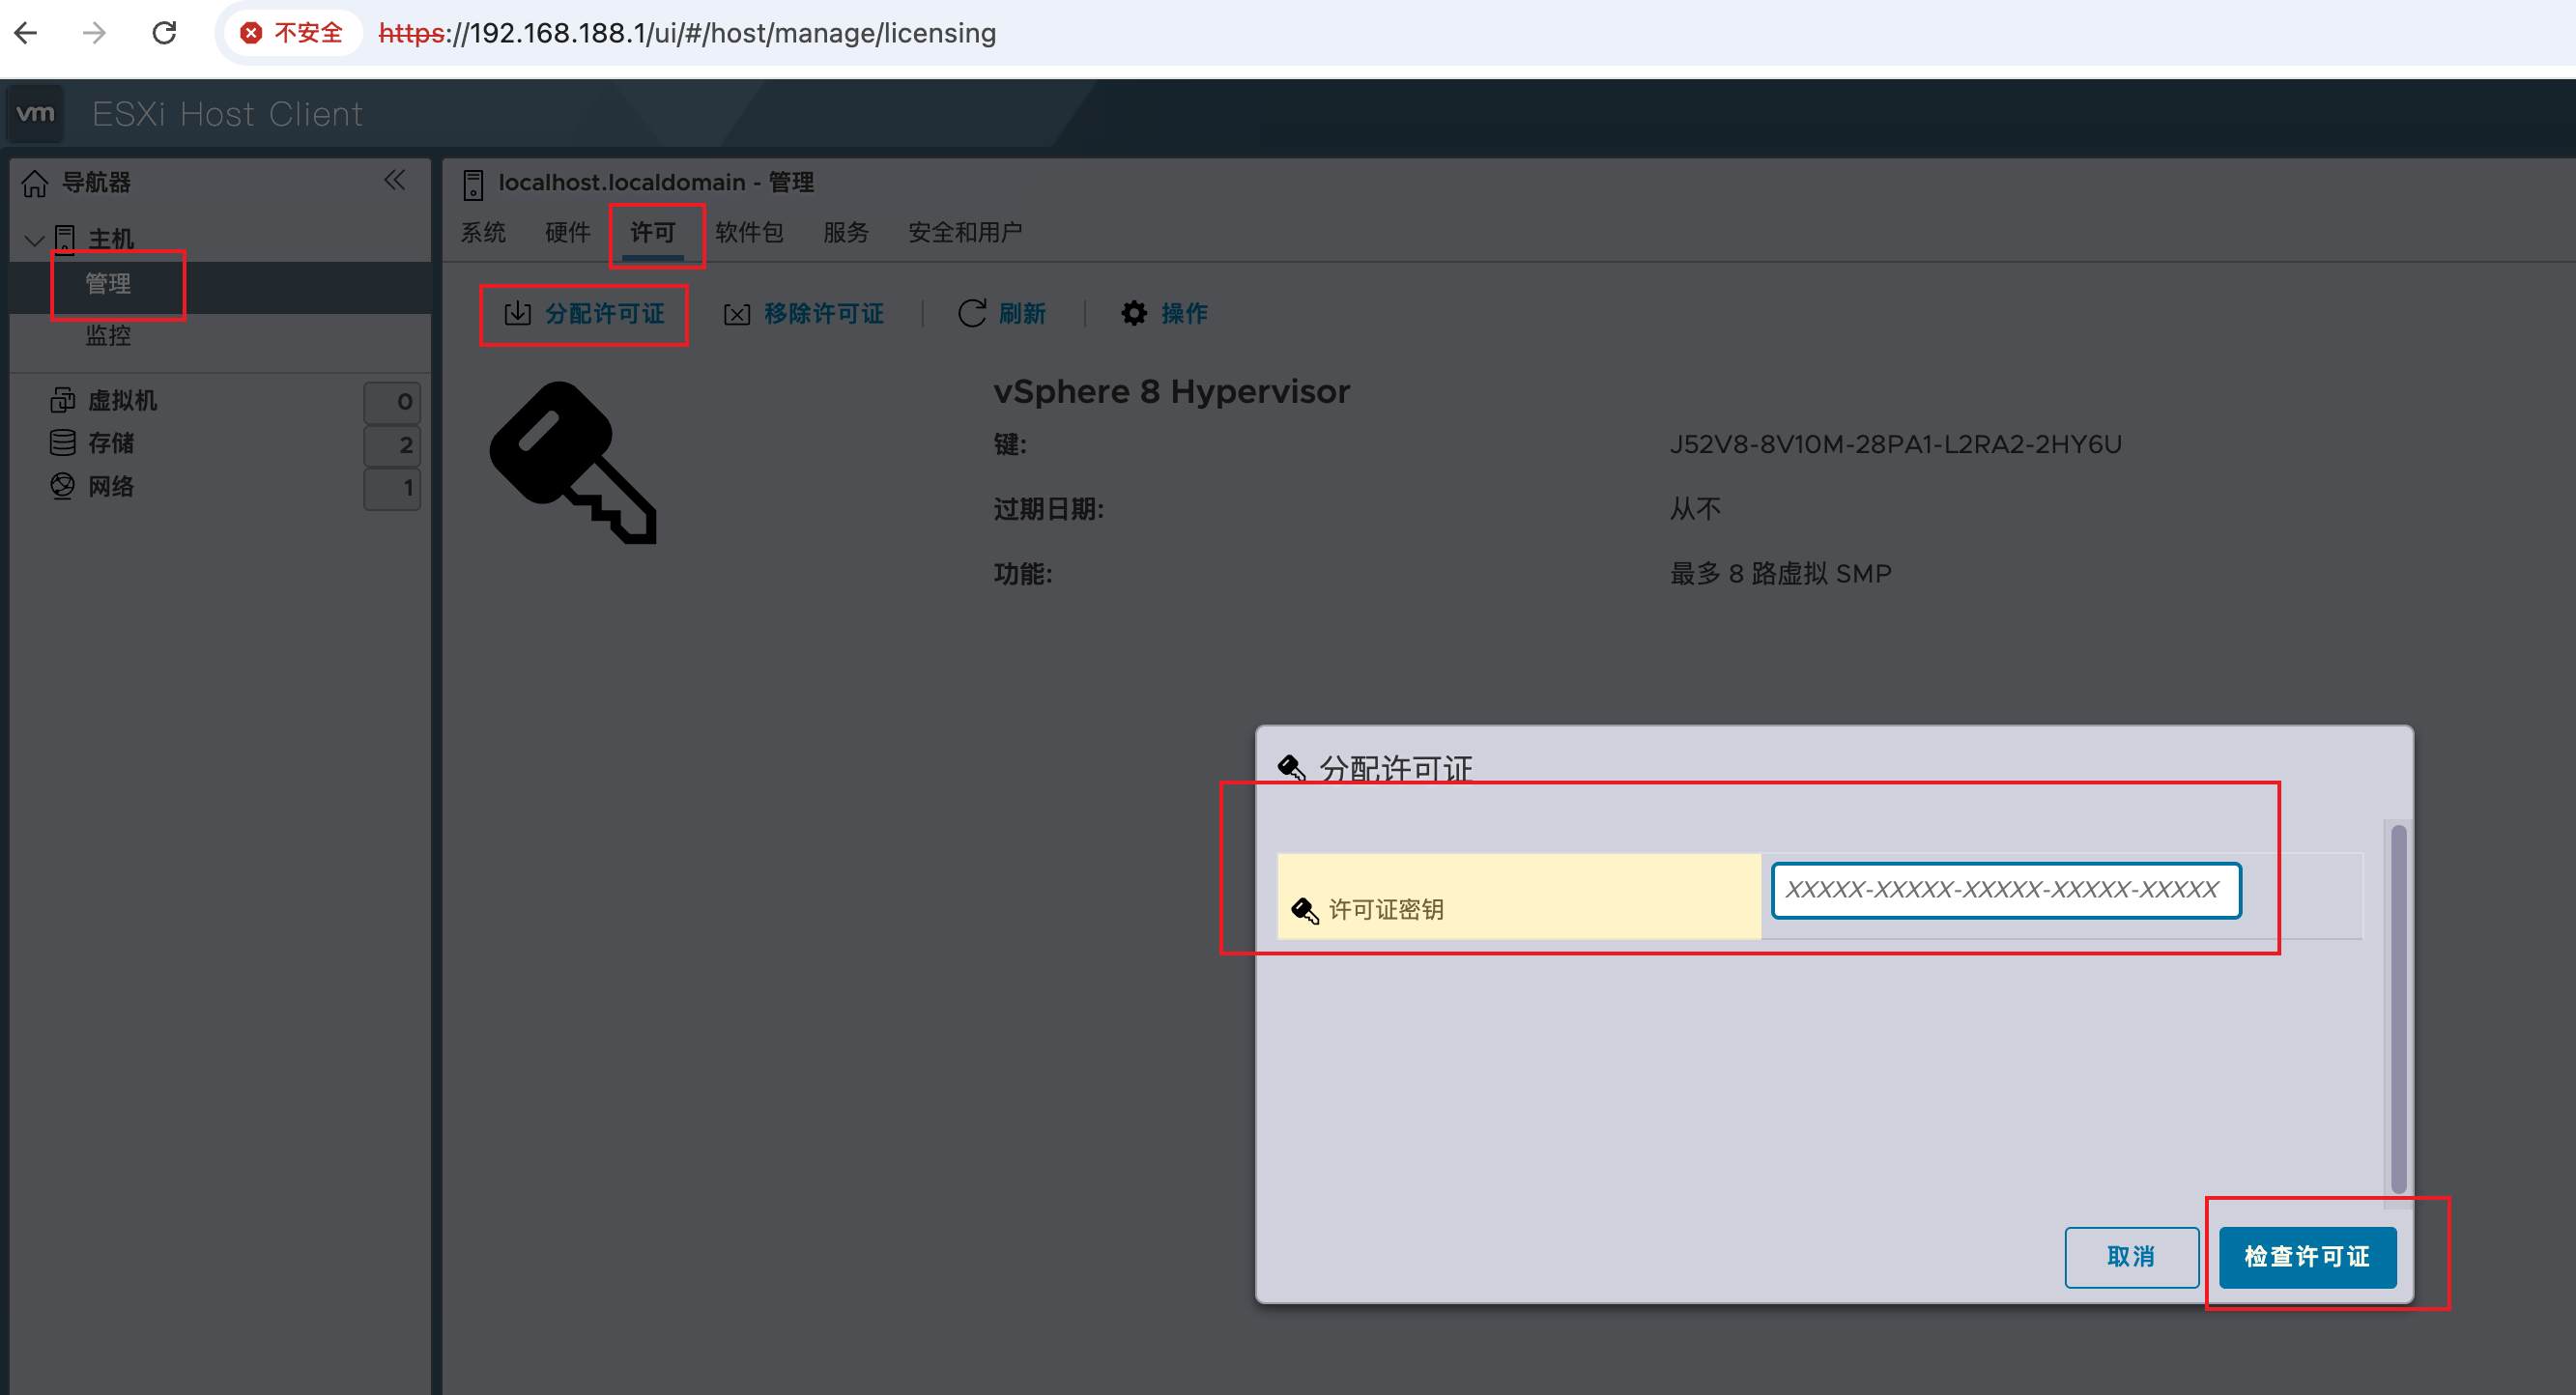Open the 不安全 security warning badge
The width and height of the screenshot is (2576, 1395).
tap(292, 33)
